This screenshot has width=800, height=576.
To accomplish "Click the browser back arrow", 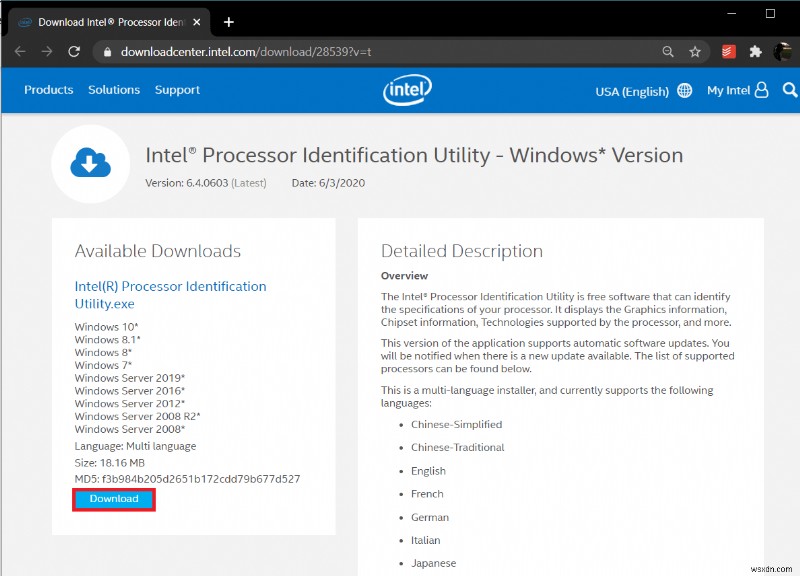I will pyautogui.click(x=20, y=52).
